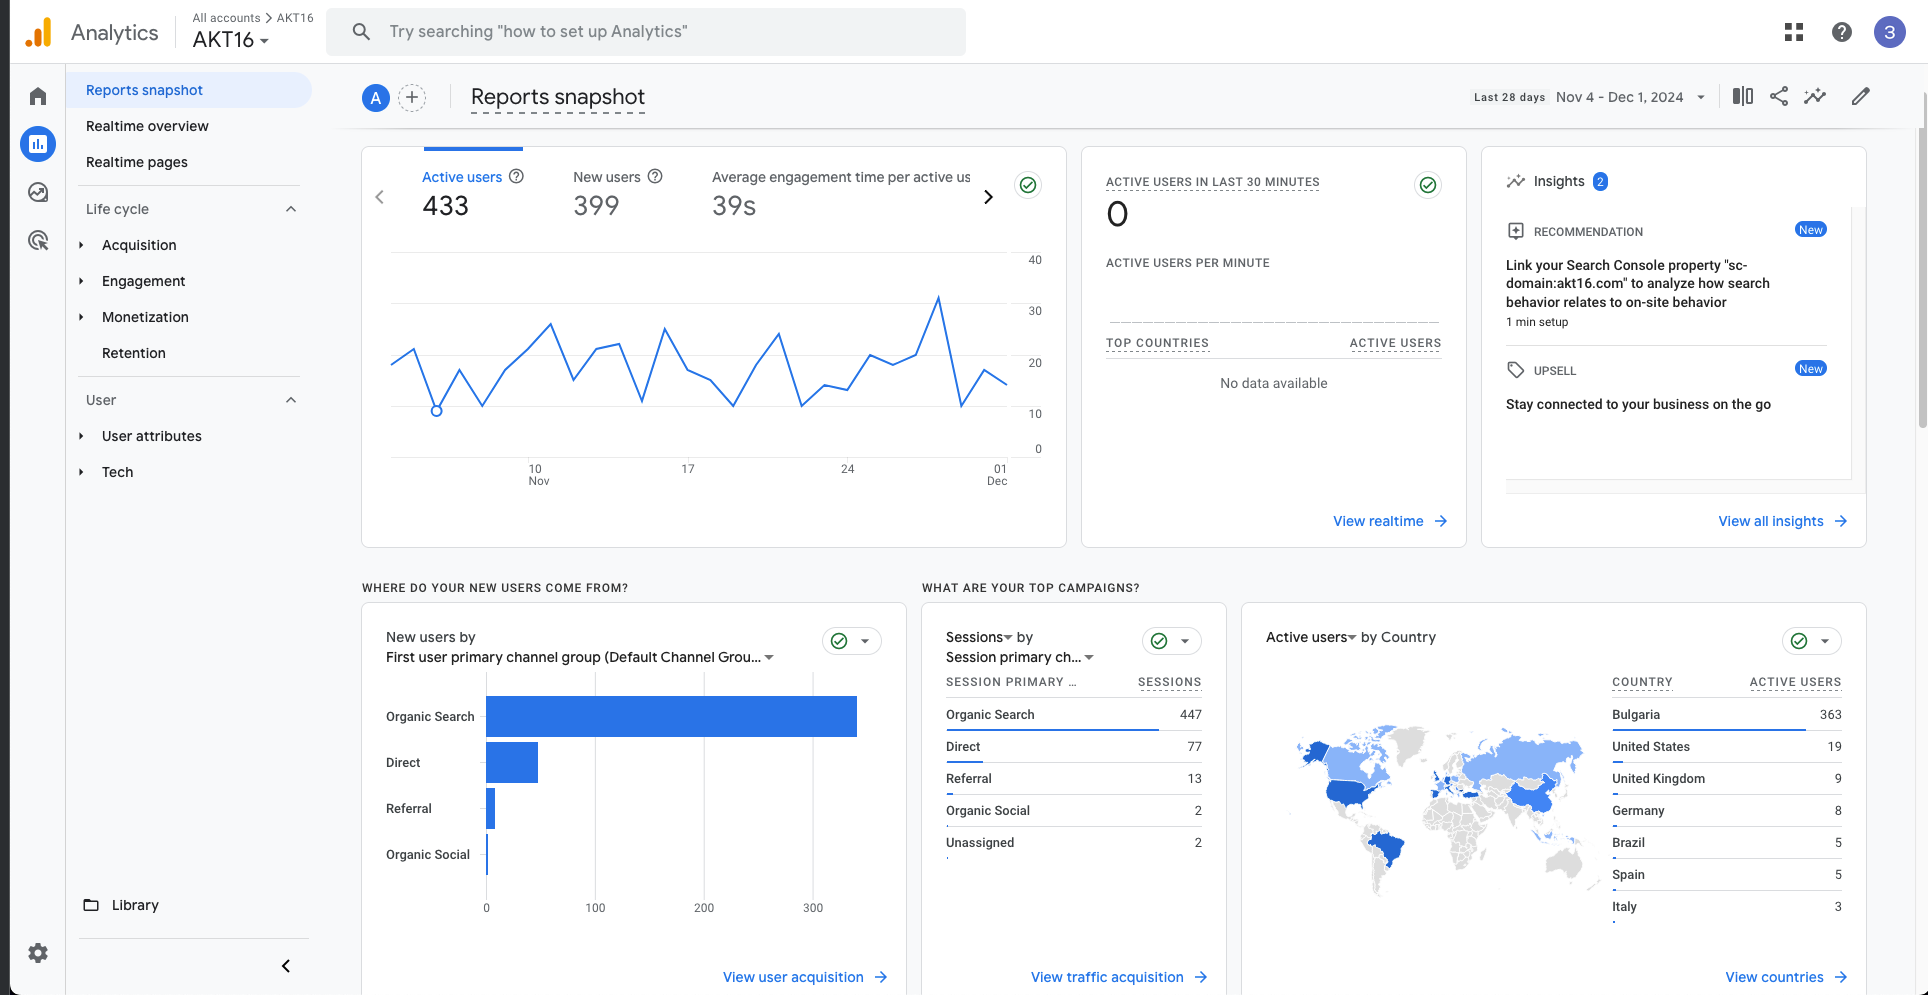Image resolution: width=1928 pixels, height=995 pixels.
Task: Collapse the navigation panel chevron
Action: pos(286,966)
